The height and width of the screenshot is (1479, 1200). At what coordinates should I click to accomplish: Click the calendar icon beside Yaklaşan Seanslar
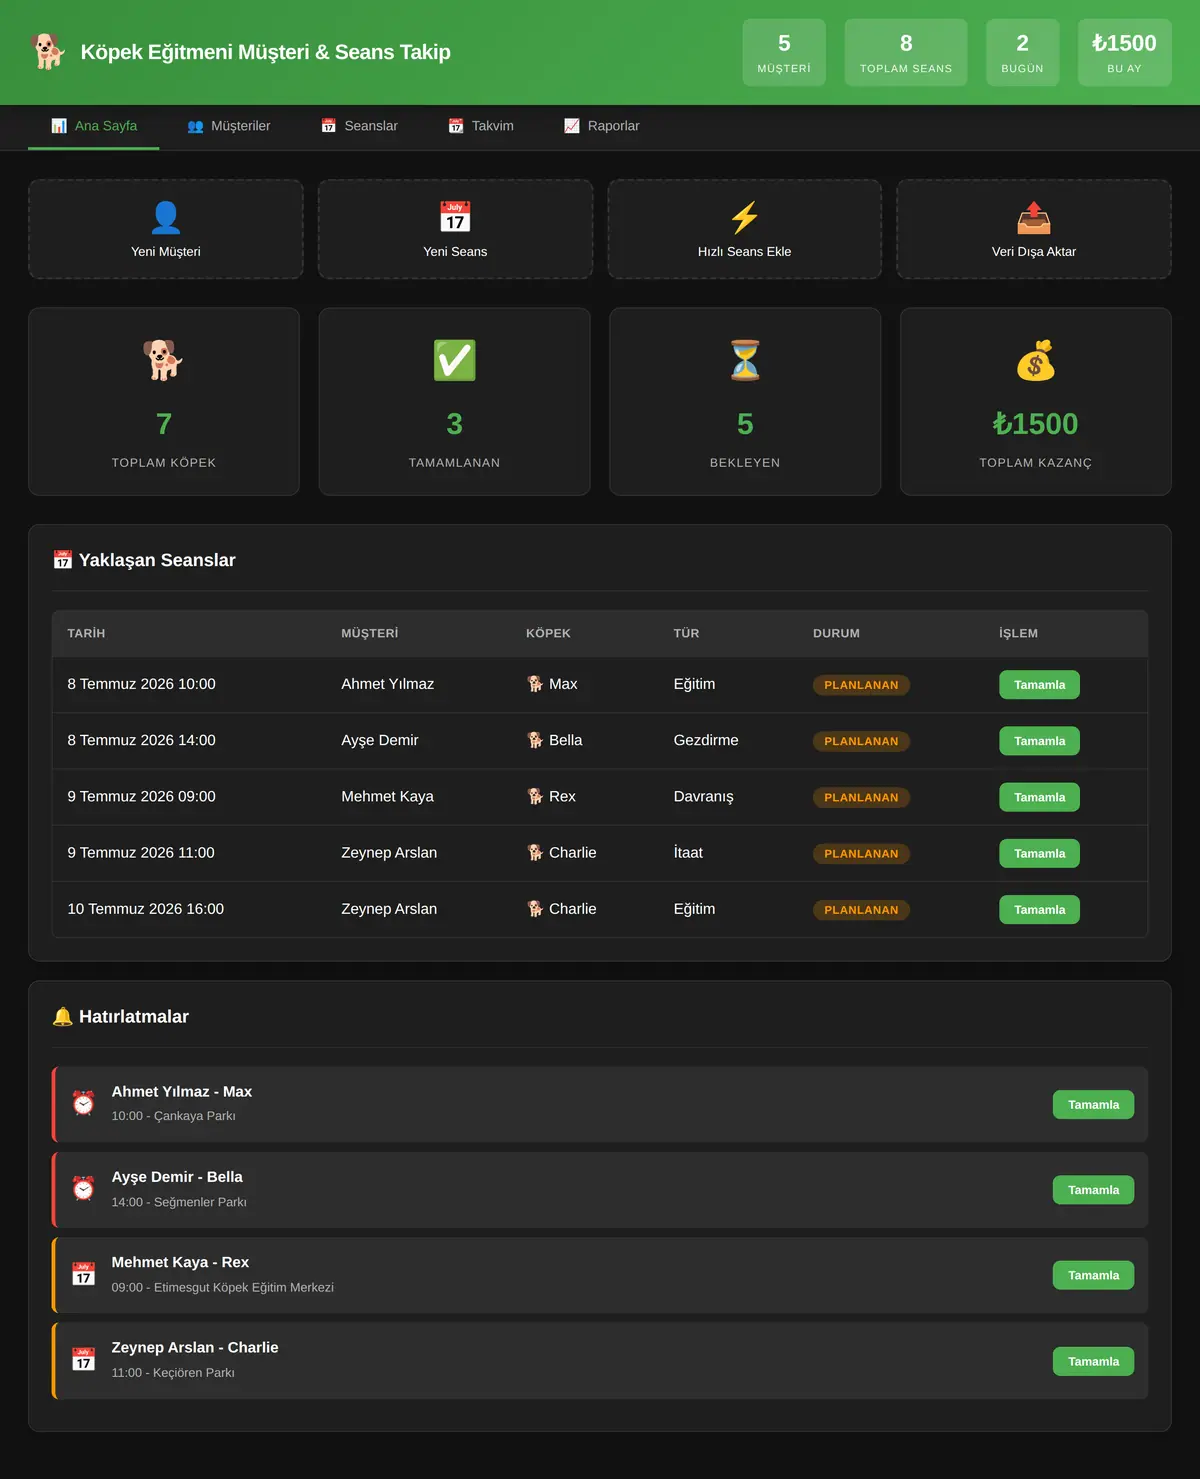(x=62, y=560)
